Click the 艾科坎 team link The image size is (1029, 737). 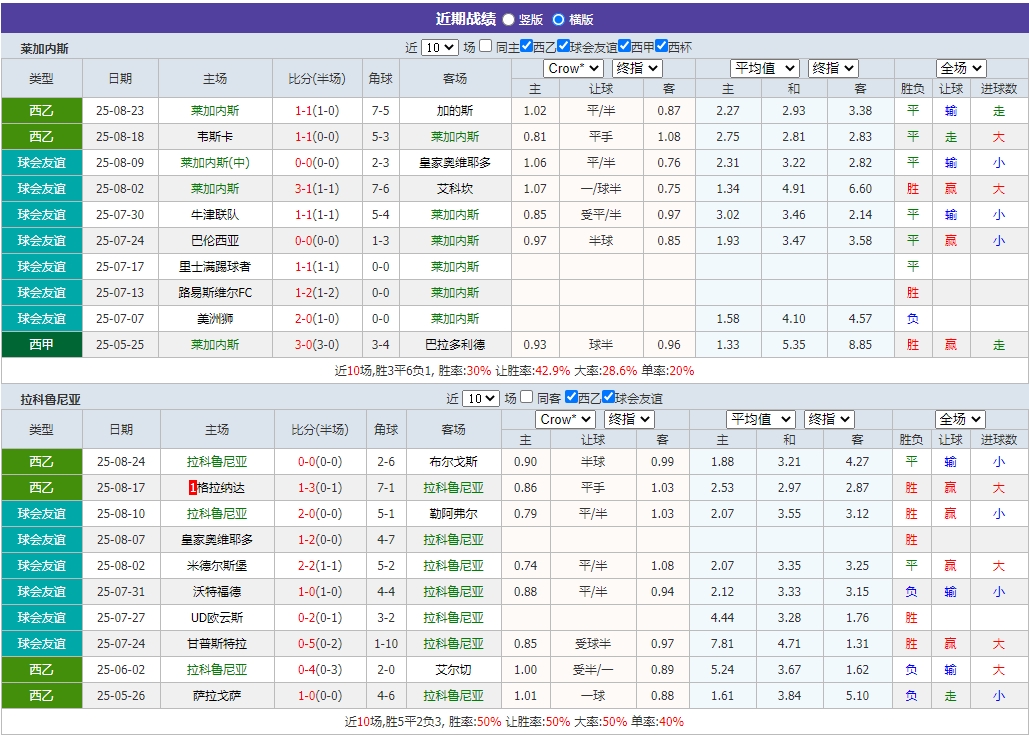[453, 188]
